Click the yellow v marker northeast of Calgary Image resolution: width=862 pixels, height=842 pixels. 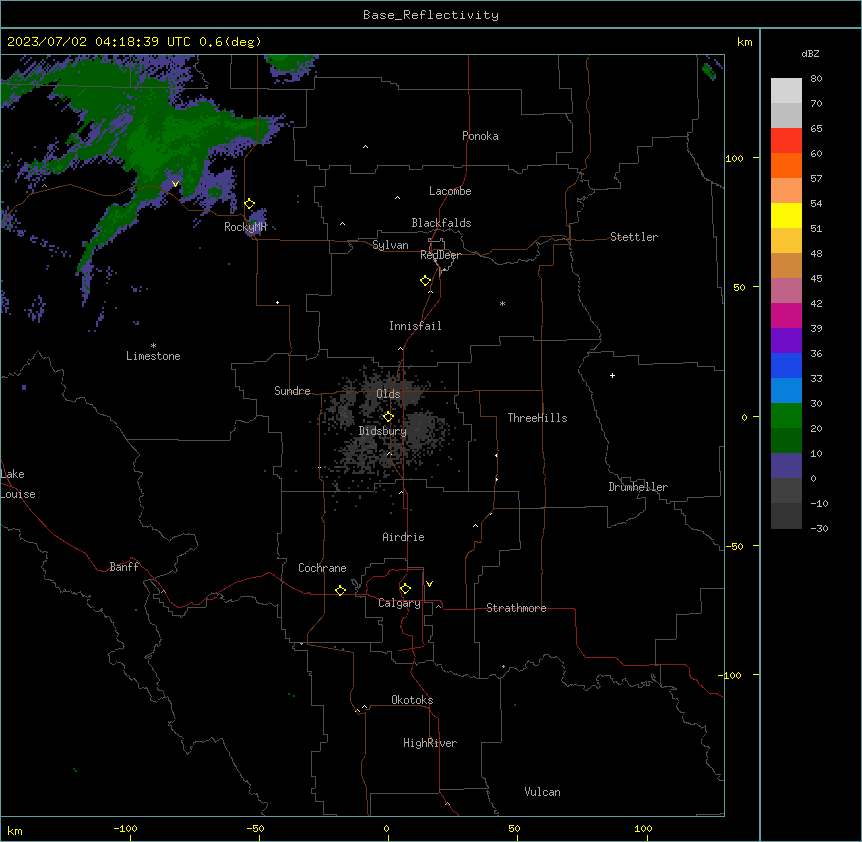[x=429, y=584]
